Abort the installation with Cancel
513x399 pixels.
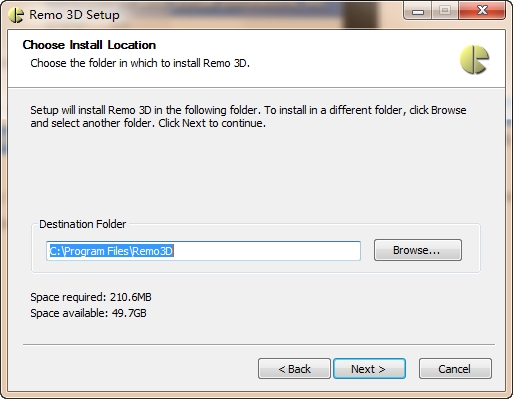click(455, 369)
